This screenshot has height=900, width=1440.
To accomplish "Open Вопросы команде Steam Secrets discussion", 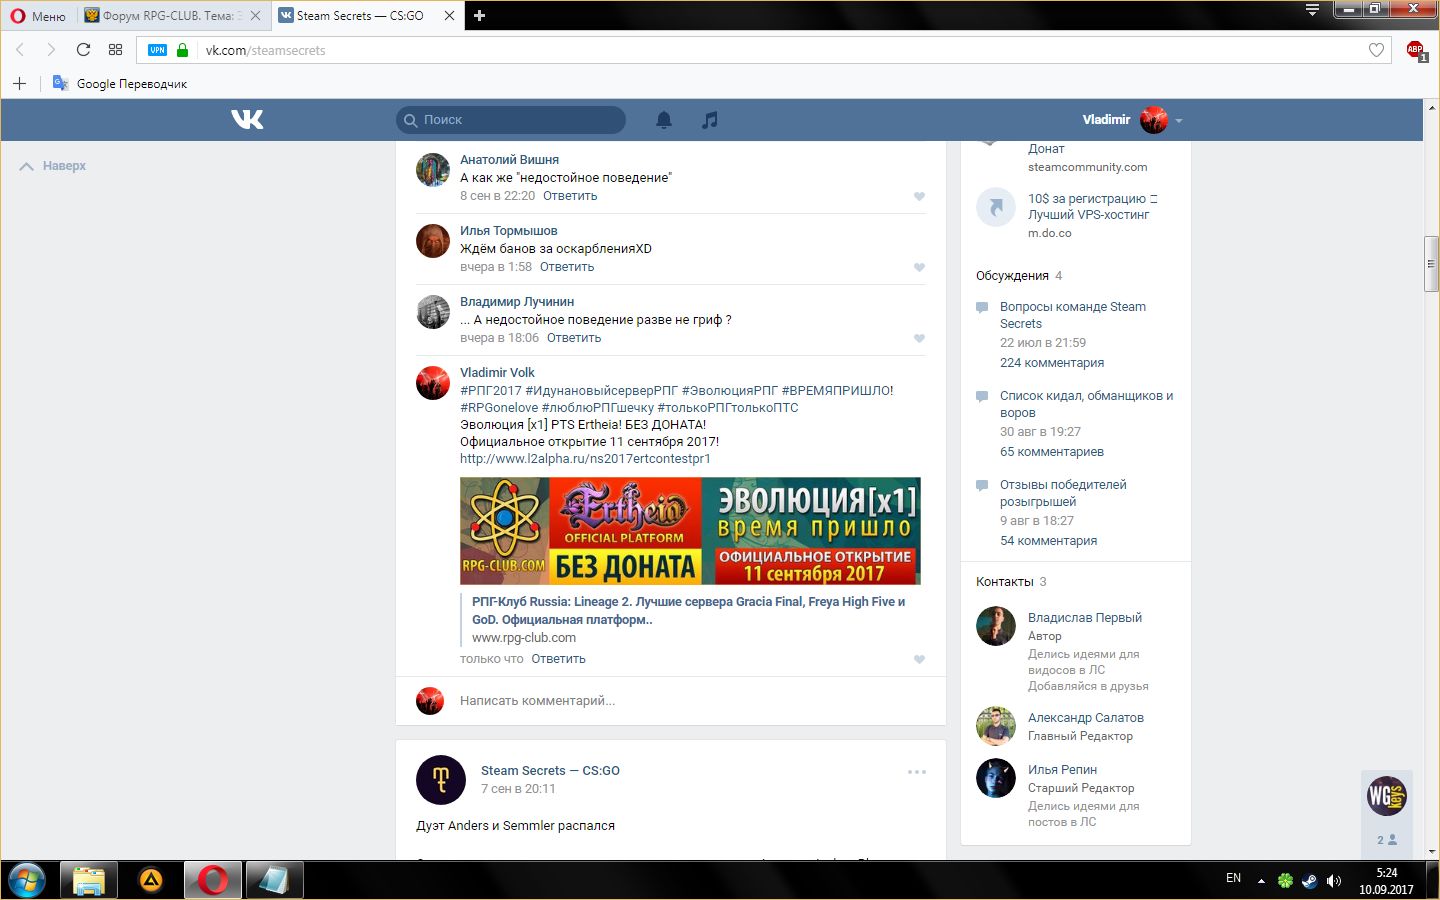I will pyautogui.click(x=1073, y=315).
